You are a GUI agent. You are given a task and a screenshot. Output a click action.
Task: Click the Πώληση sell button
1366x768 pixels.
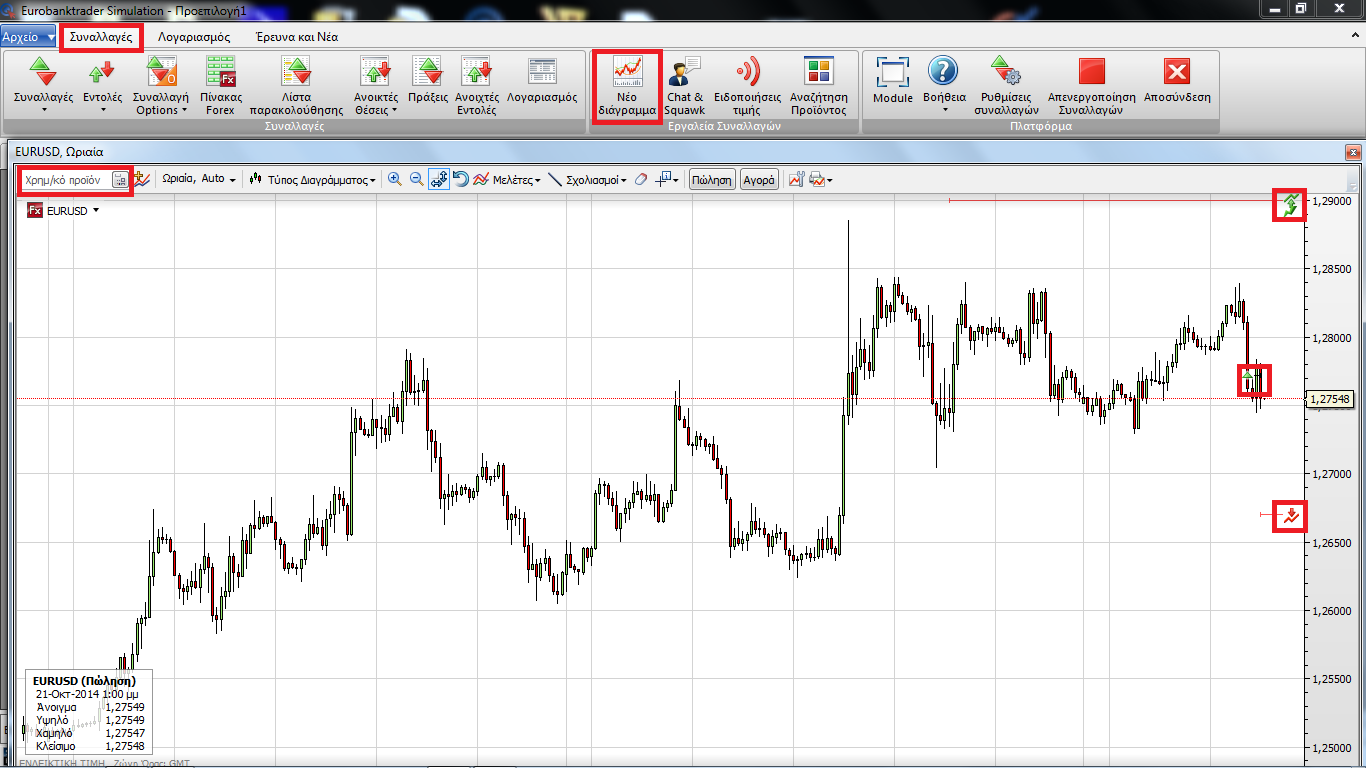[712, 180]
